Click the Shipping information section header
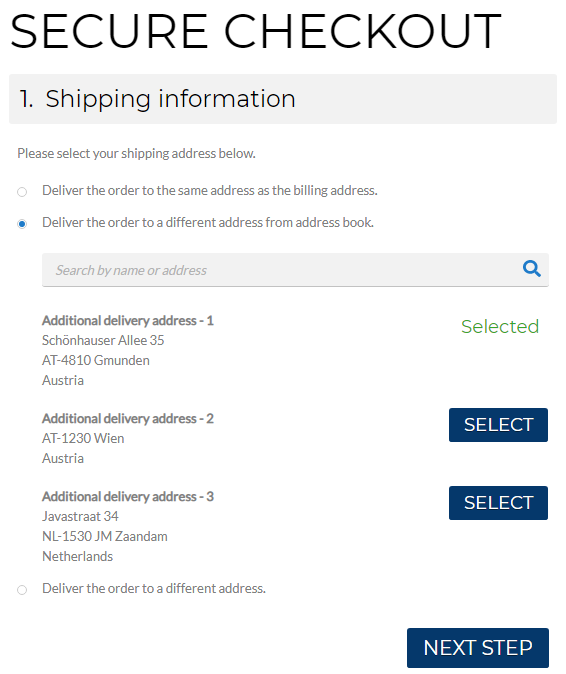 click(283, 99)
